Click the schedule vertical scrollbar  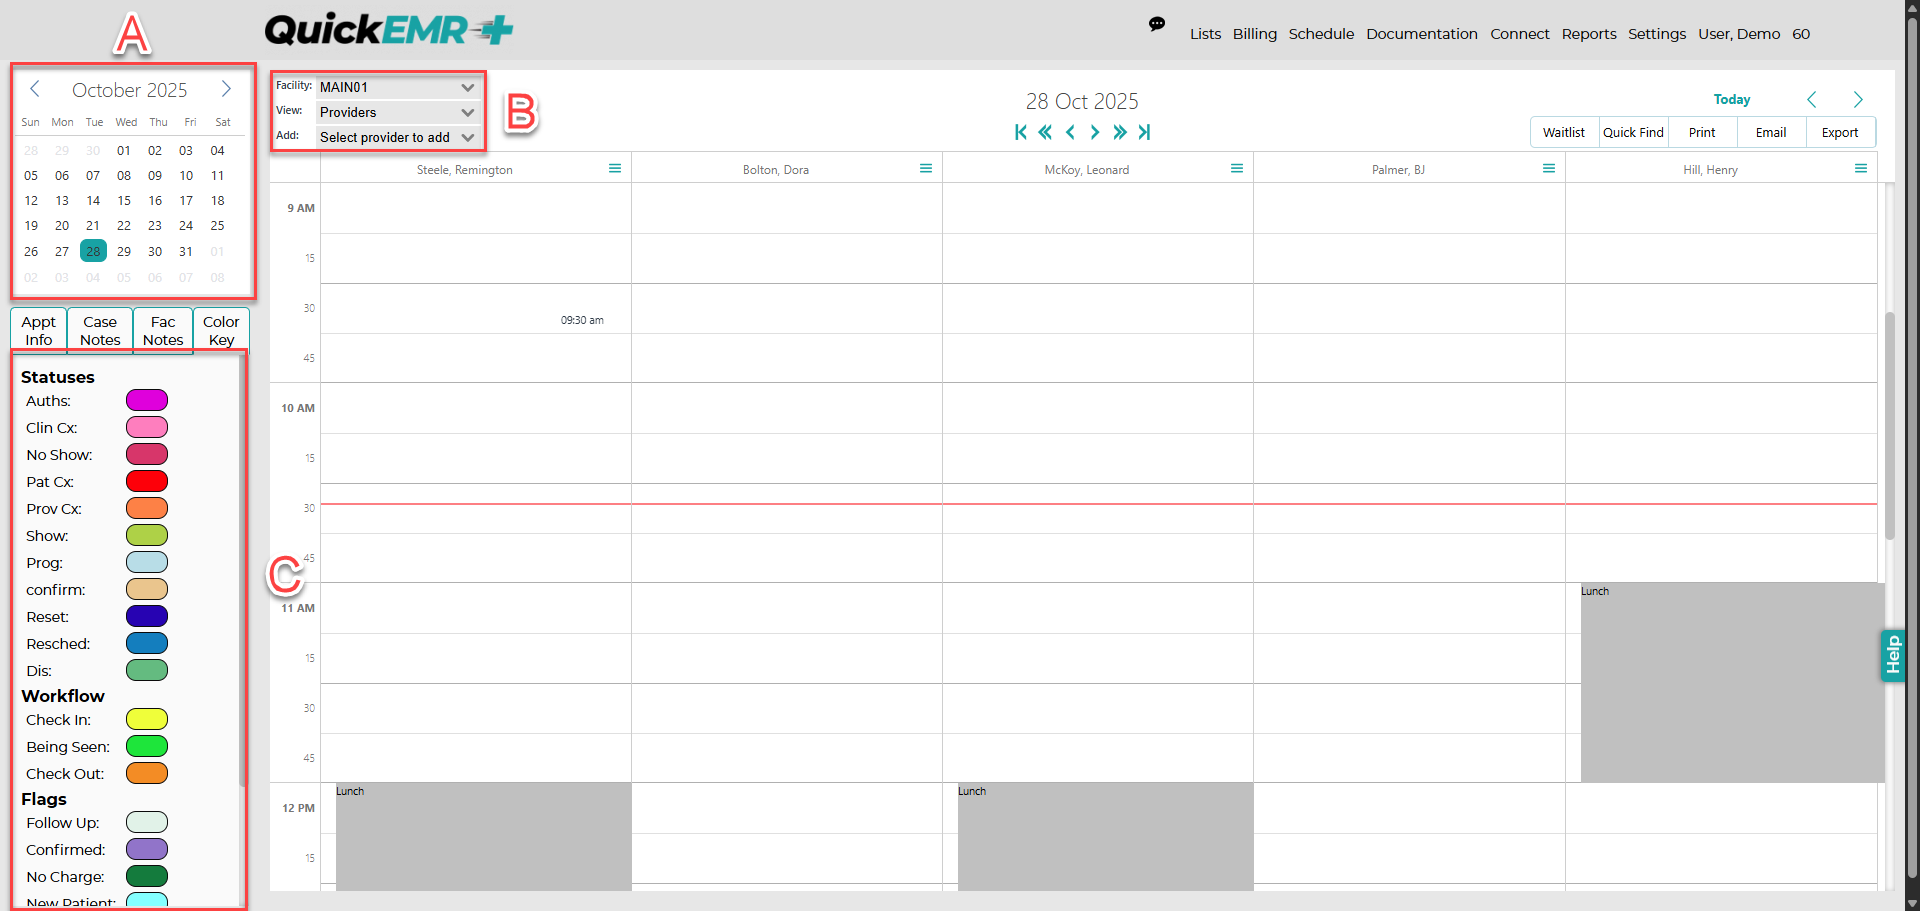[x=1890, y=426]
